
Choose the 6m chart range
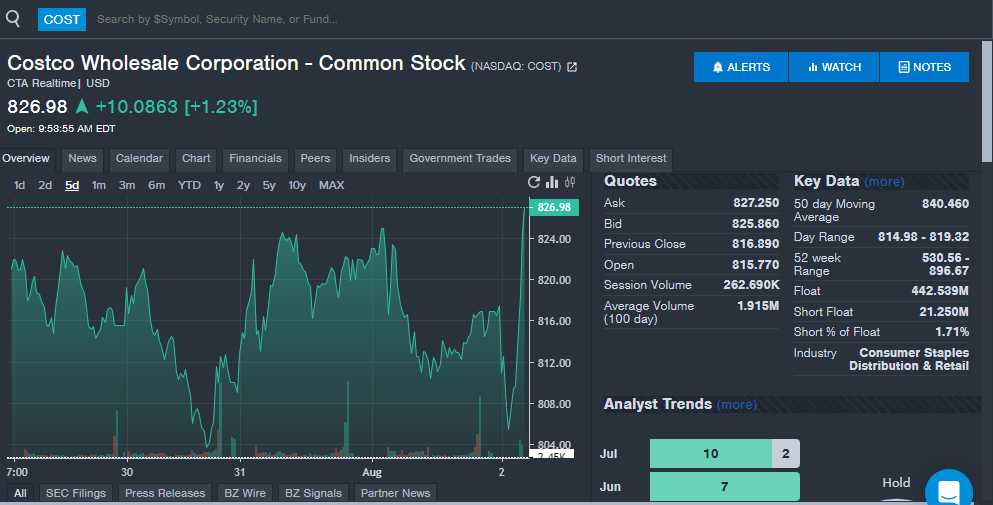click(156, 186)
